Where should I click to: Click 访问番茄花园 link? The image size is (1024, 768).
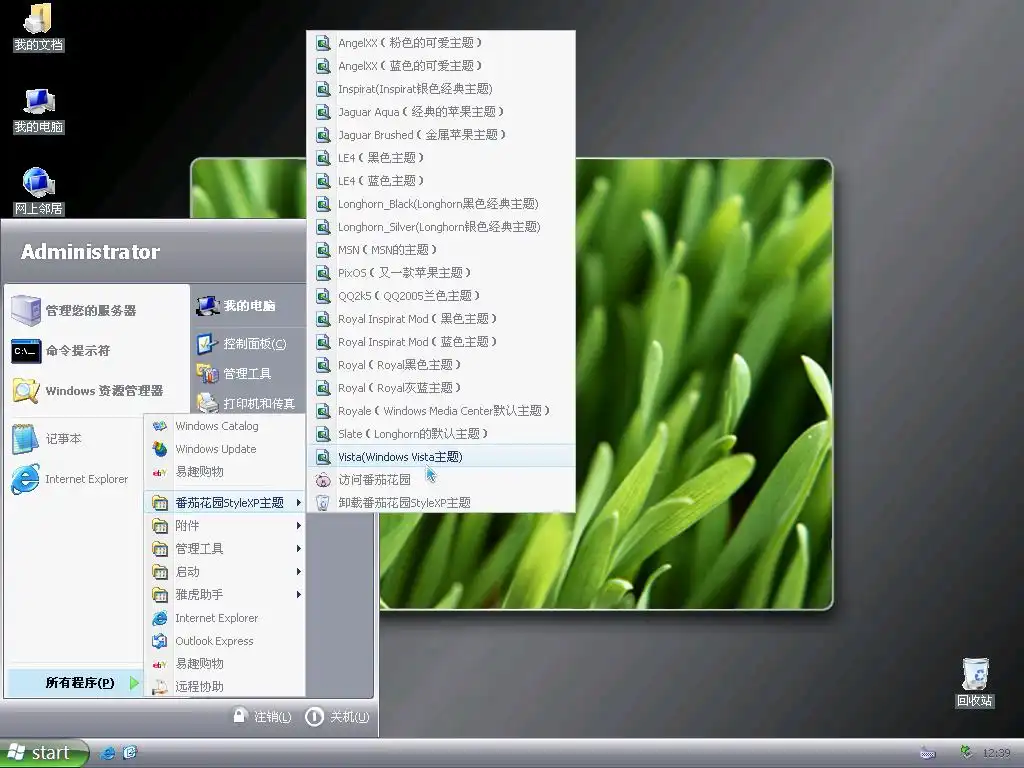pos(441,479)
